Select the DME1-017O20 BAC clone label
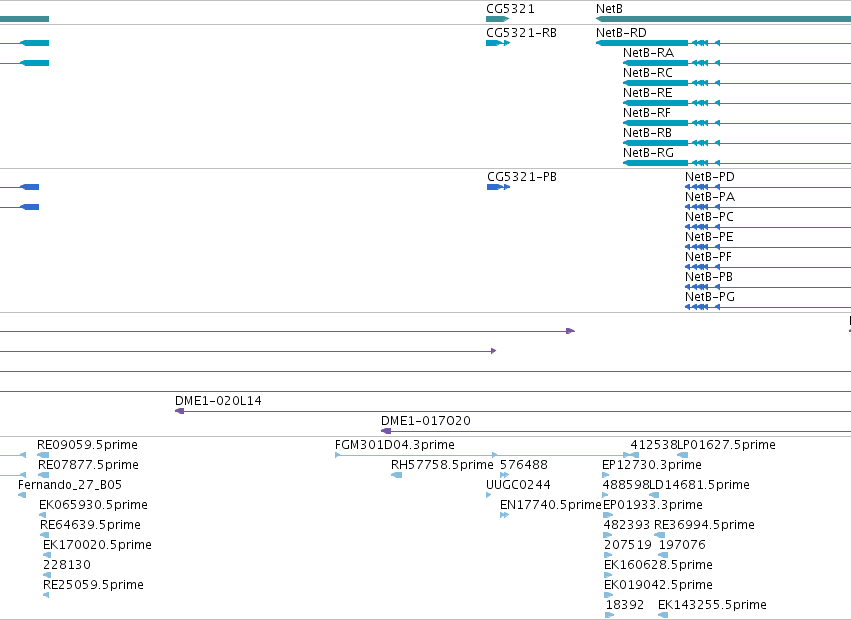The width and height of the screenshot is (851, 620). pyautogui.click(x=426, y=421)
